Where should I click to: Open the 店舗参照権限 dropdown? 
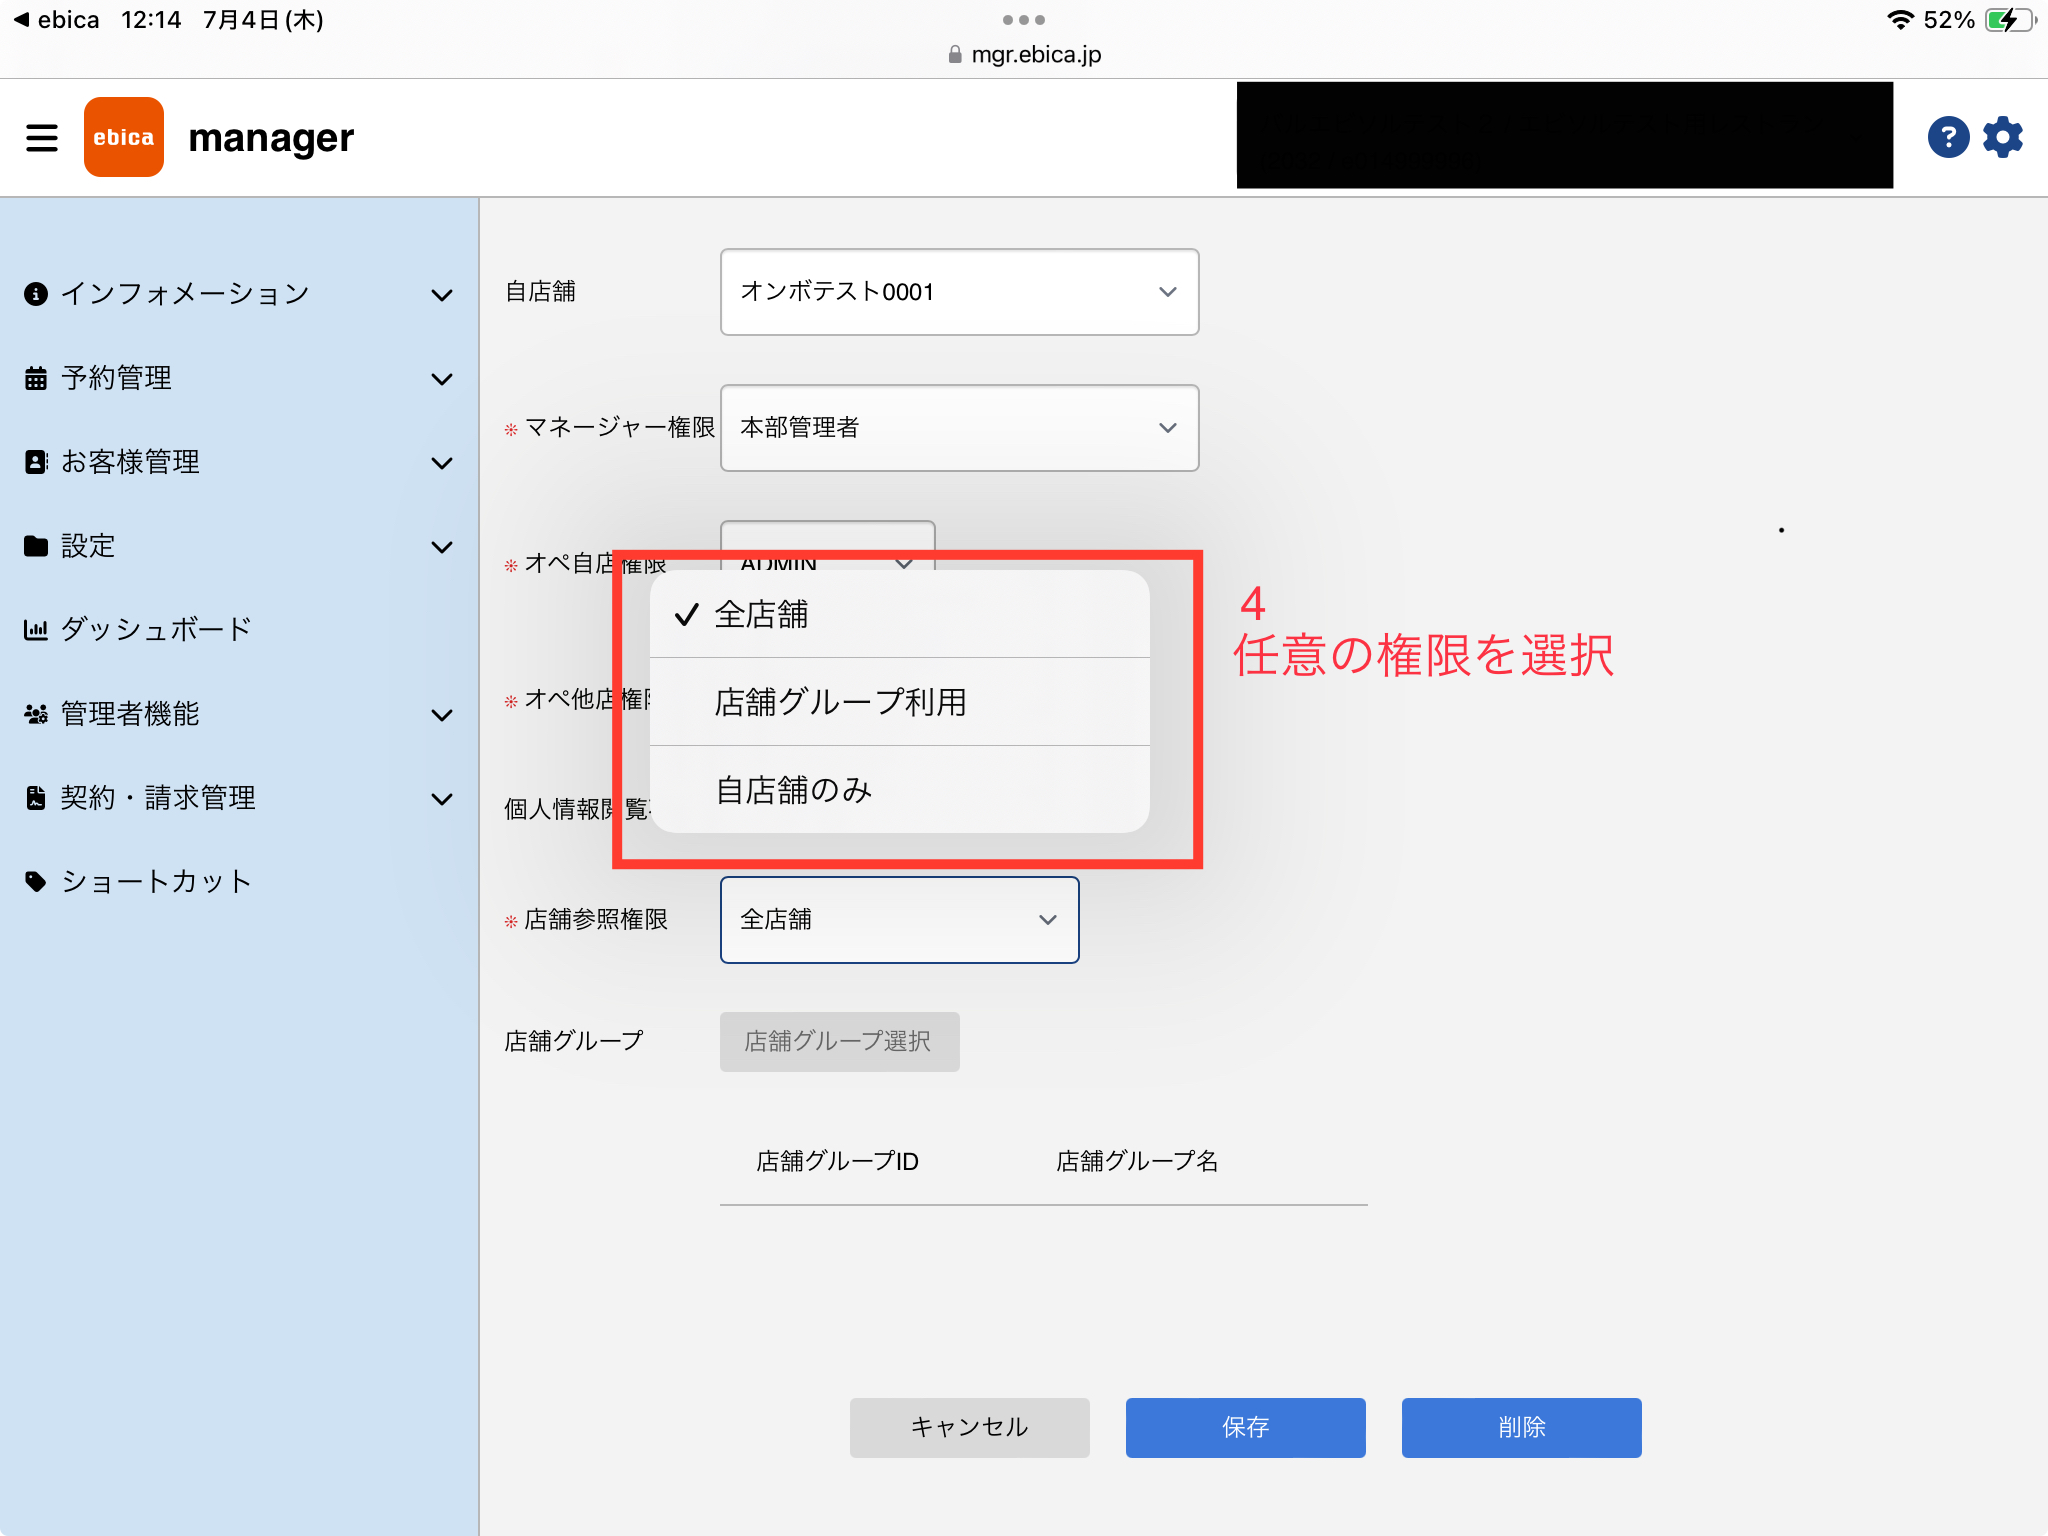pyautogui.click(x=900, y=920)
